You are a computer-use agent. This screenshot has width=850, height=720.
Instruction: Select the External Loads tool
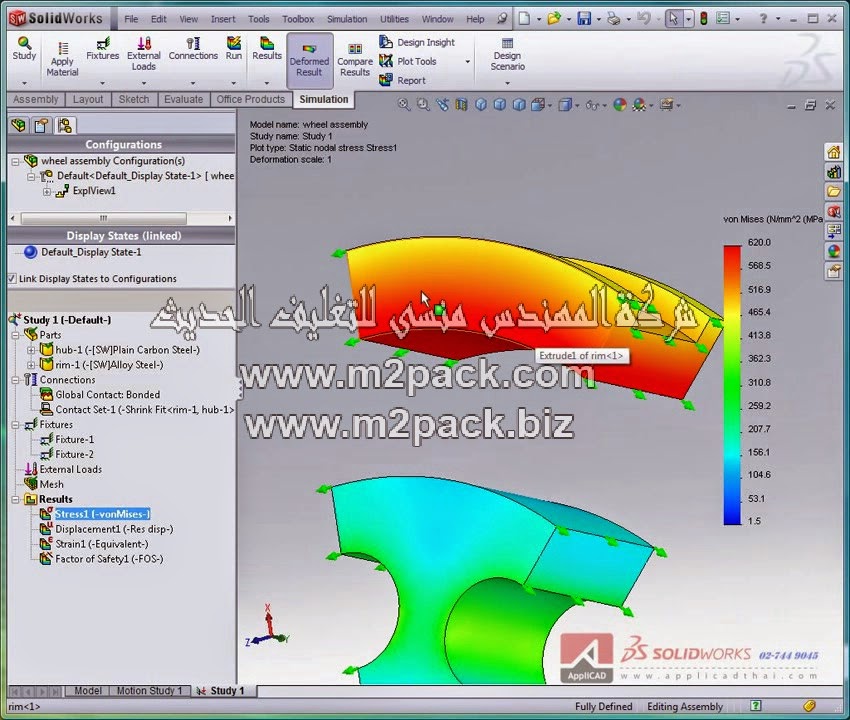pyautogui.click(x=144, y=54)
